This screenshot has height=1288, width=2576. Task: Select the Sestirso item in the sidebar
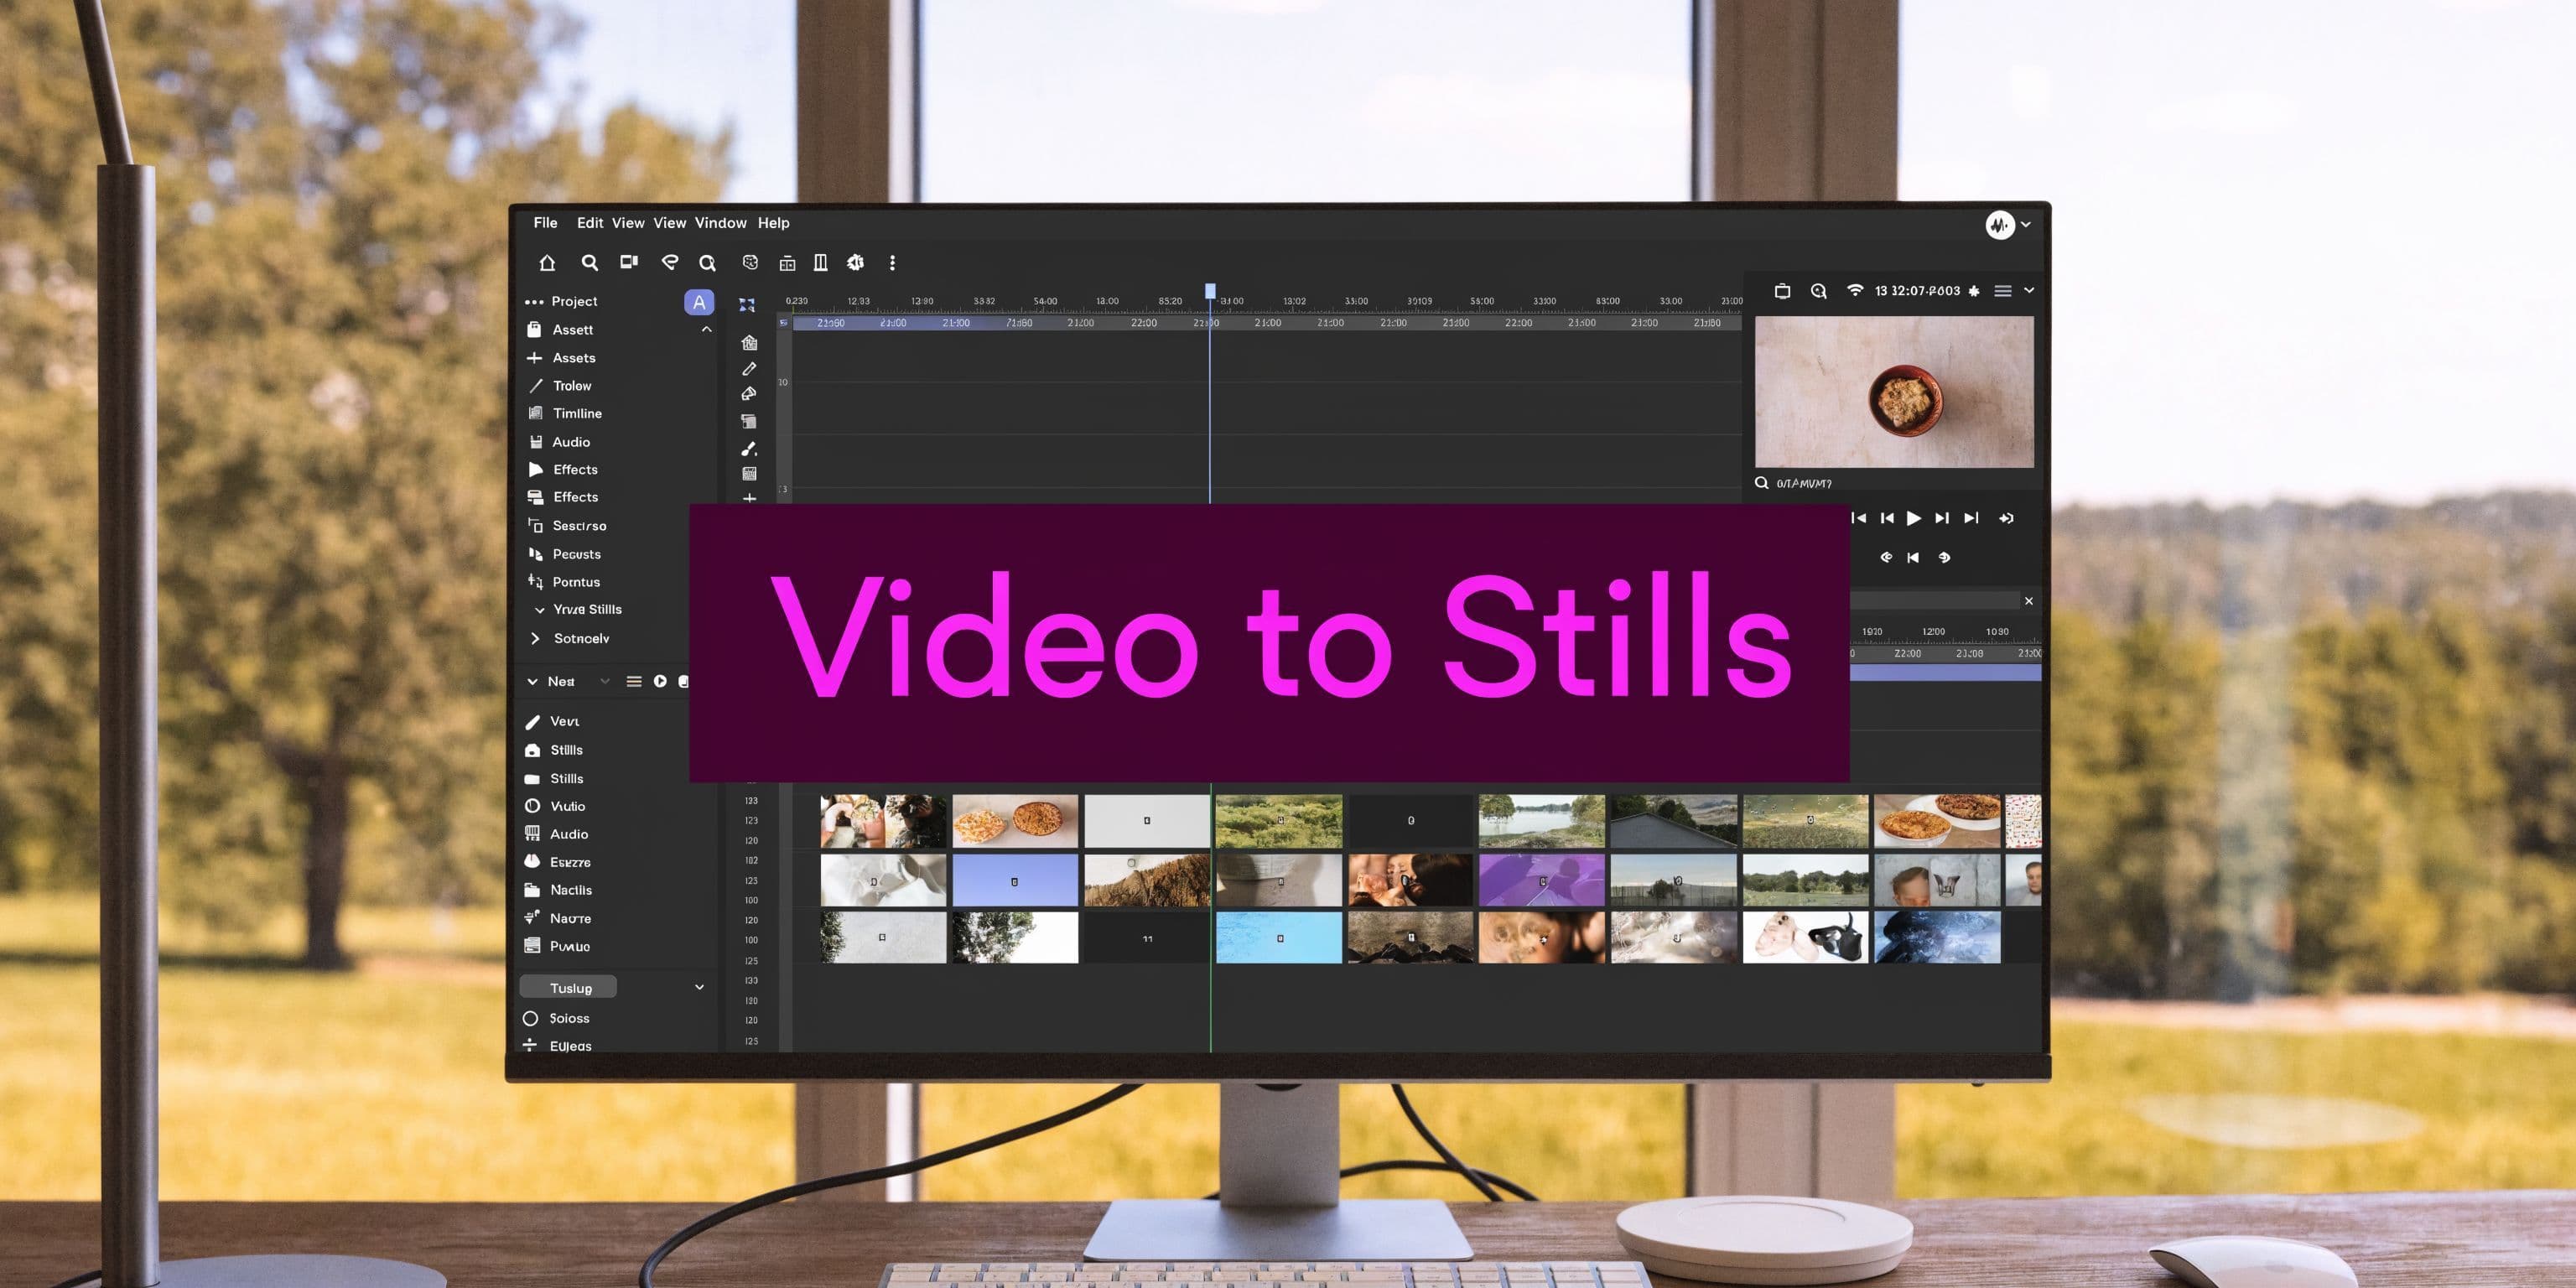point(567,526)
